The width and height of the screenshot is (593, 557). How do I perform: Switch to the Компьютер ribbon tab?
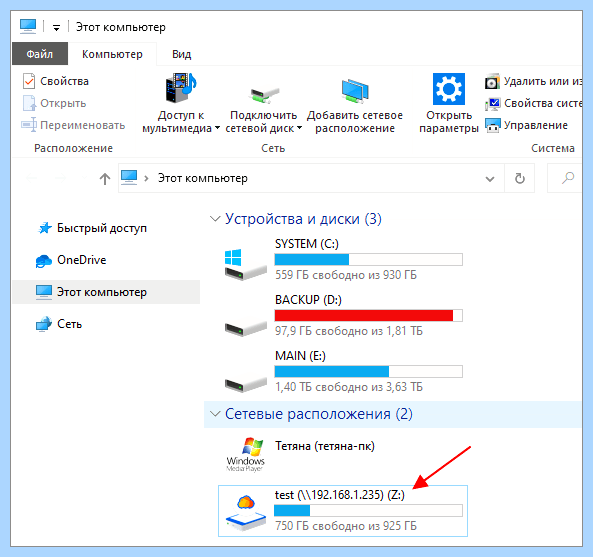click(112, 54)
